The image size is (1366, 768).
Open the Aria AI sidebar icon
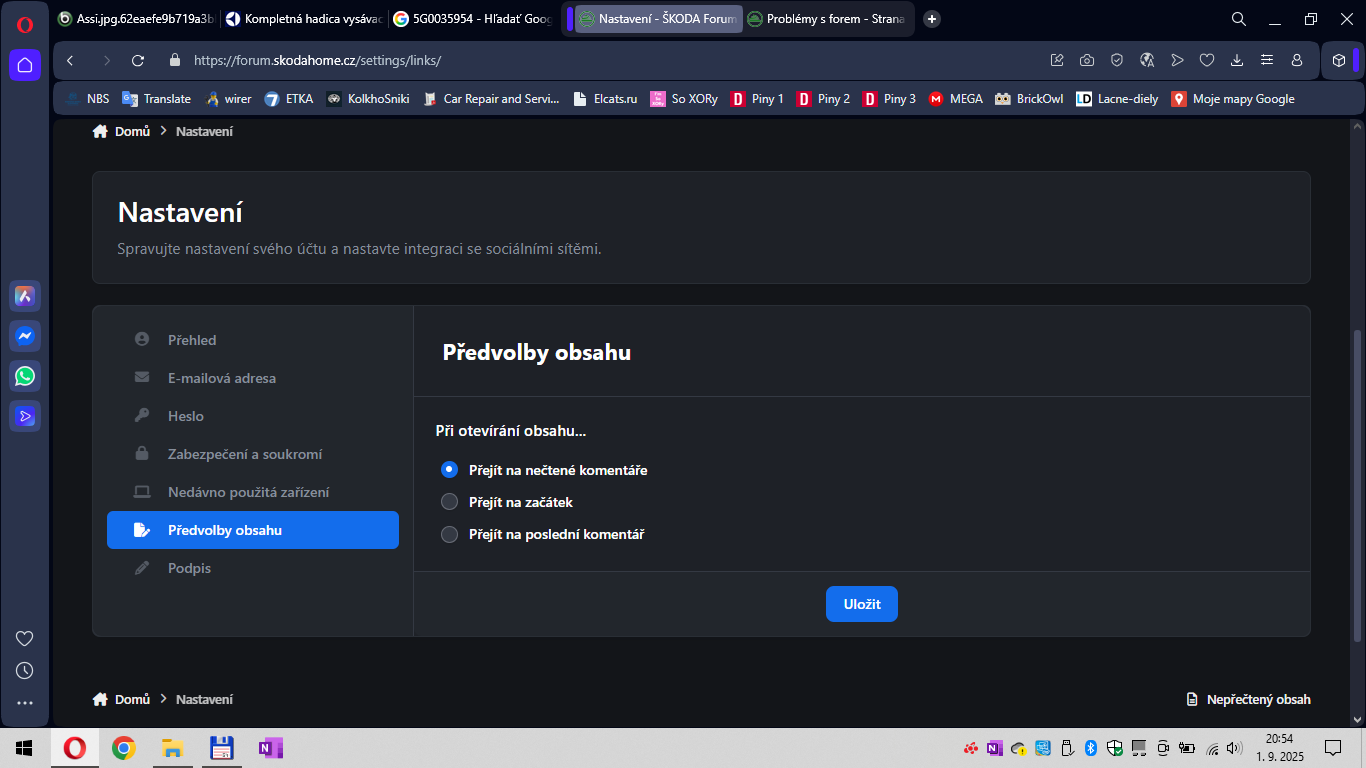25,296
